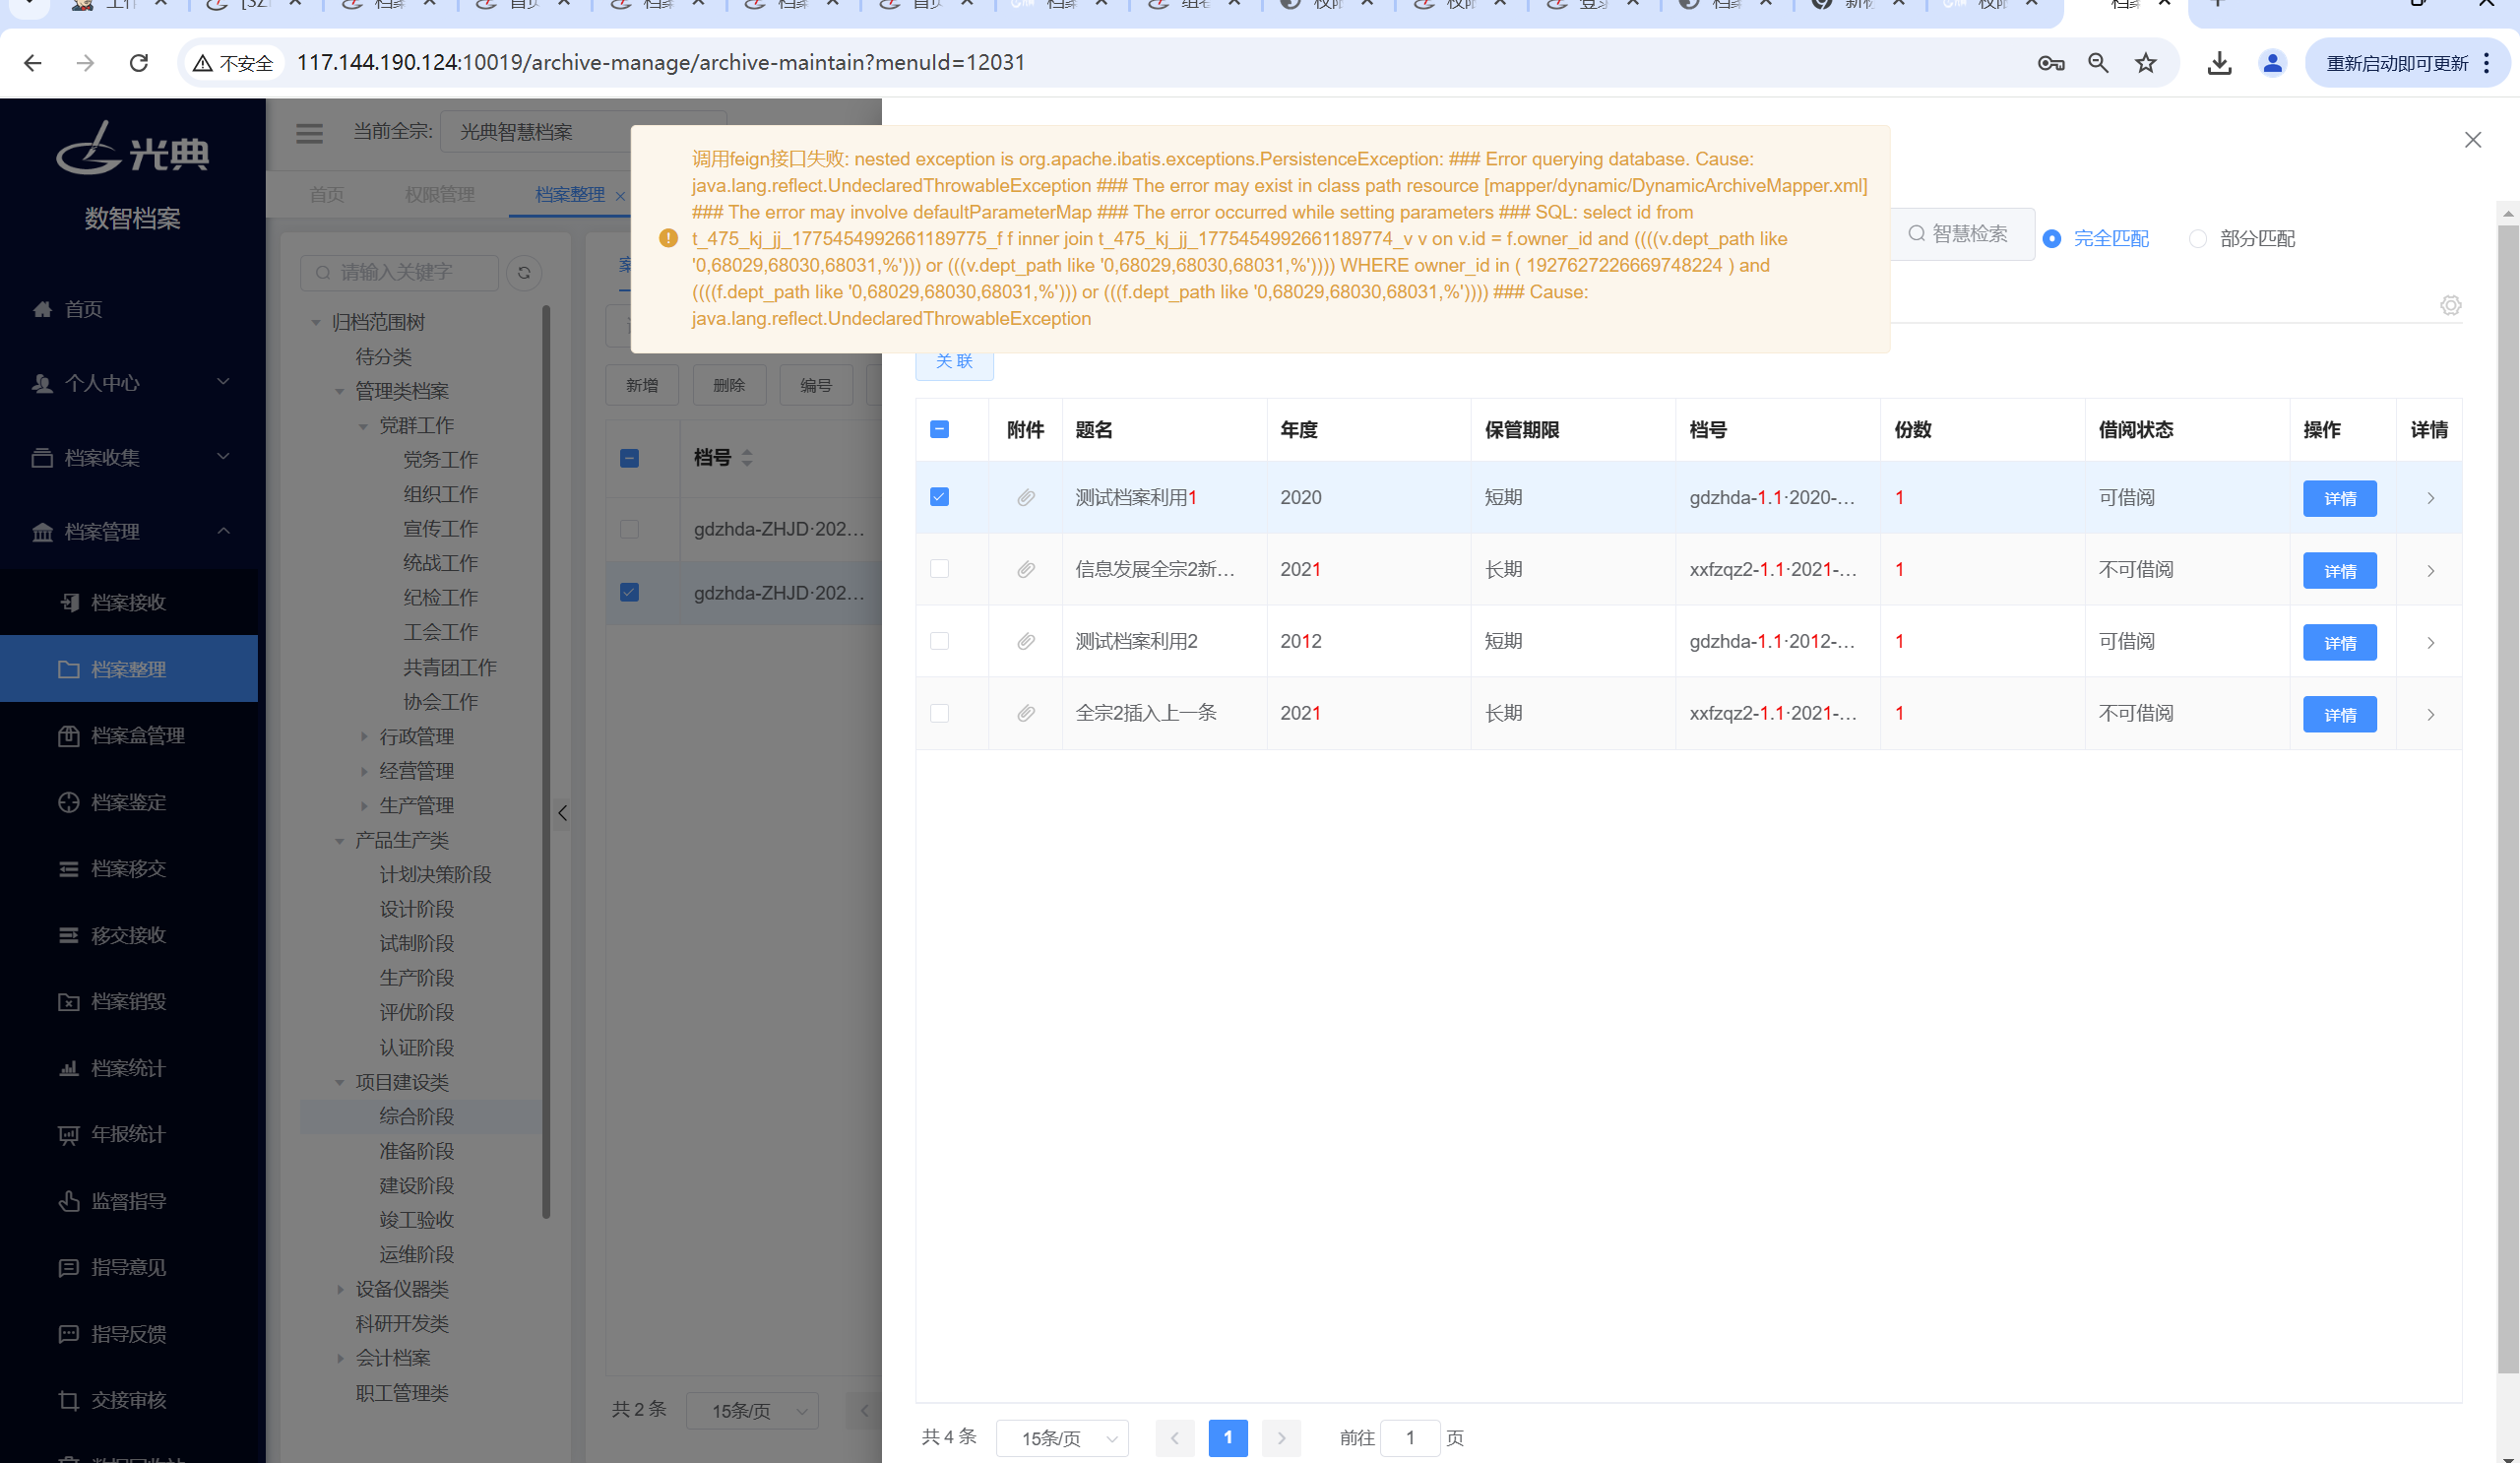Open 年报统计 in the sidebar

coord(128,1134)
